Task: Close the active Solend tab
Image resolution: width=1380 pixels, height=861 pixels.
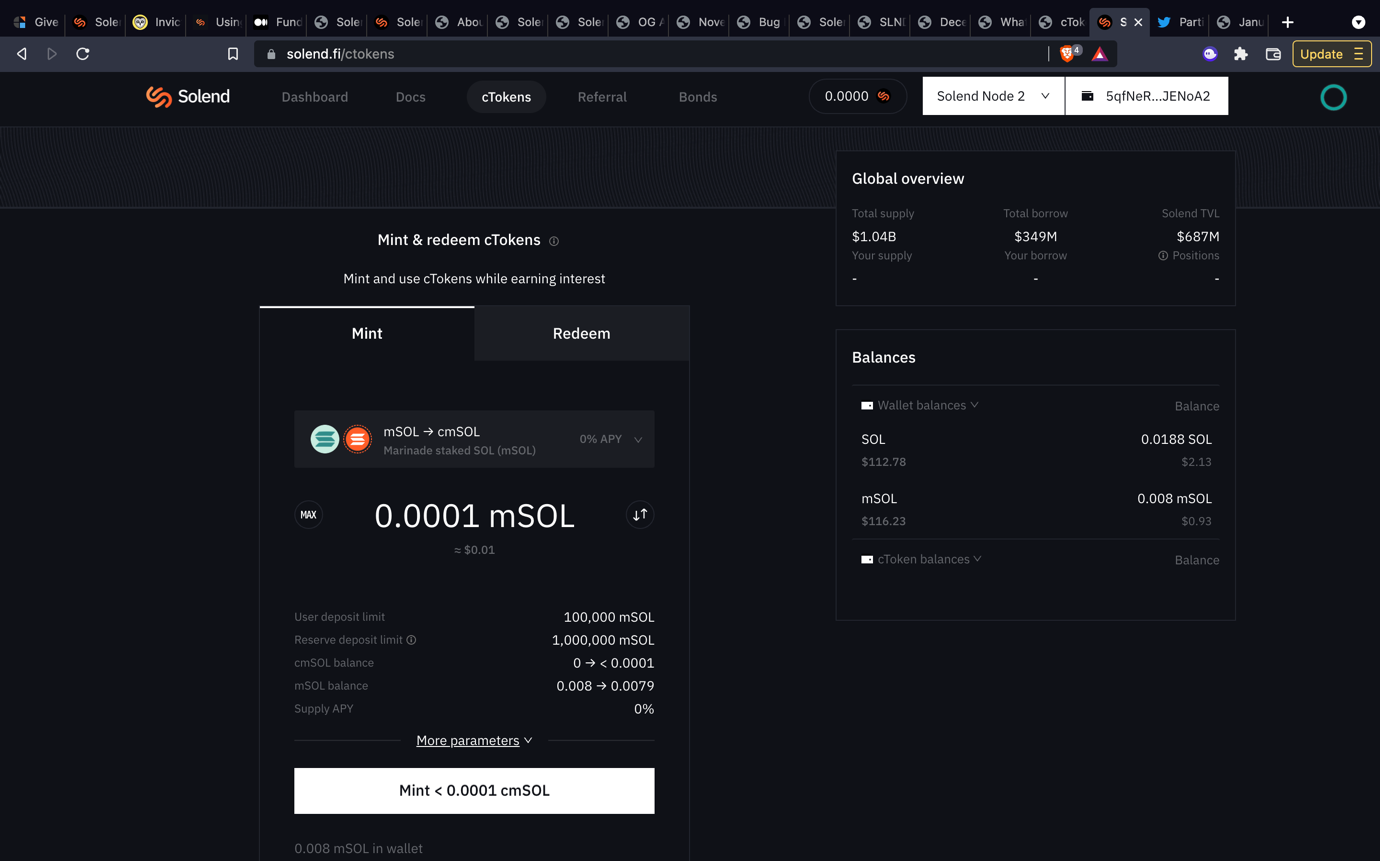Action: 1138,22
